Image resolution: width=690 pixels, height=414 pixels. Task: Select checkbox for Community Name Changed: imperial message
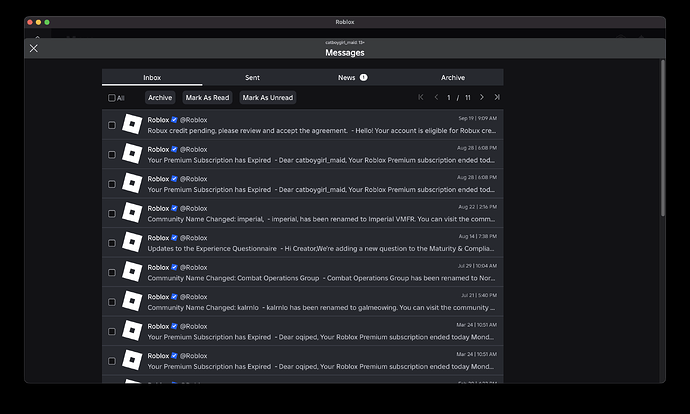click(x=112, y=213)
